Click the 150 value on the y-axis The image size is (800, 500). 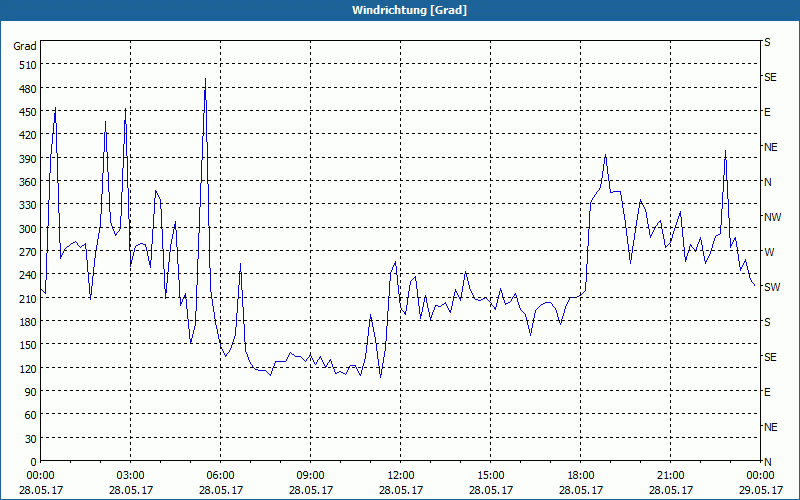coord(28,345)
